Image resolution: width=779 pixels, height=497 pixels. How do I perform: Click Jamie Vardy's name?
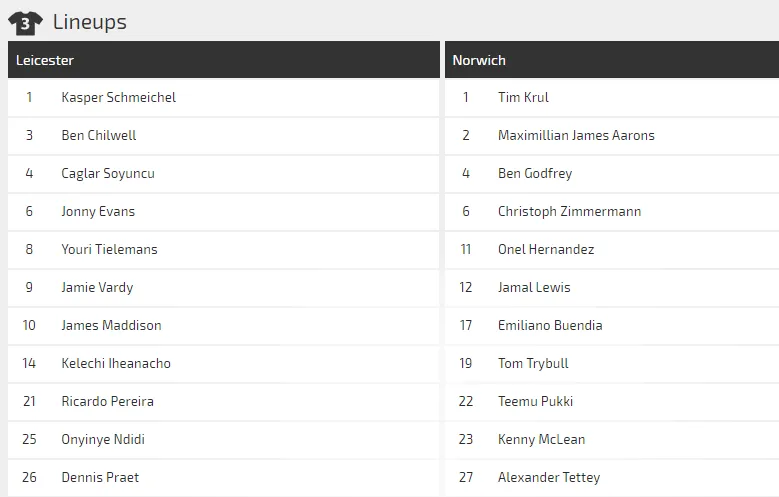click(x=97, y=287)
